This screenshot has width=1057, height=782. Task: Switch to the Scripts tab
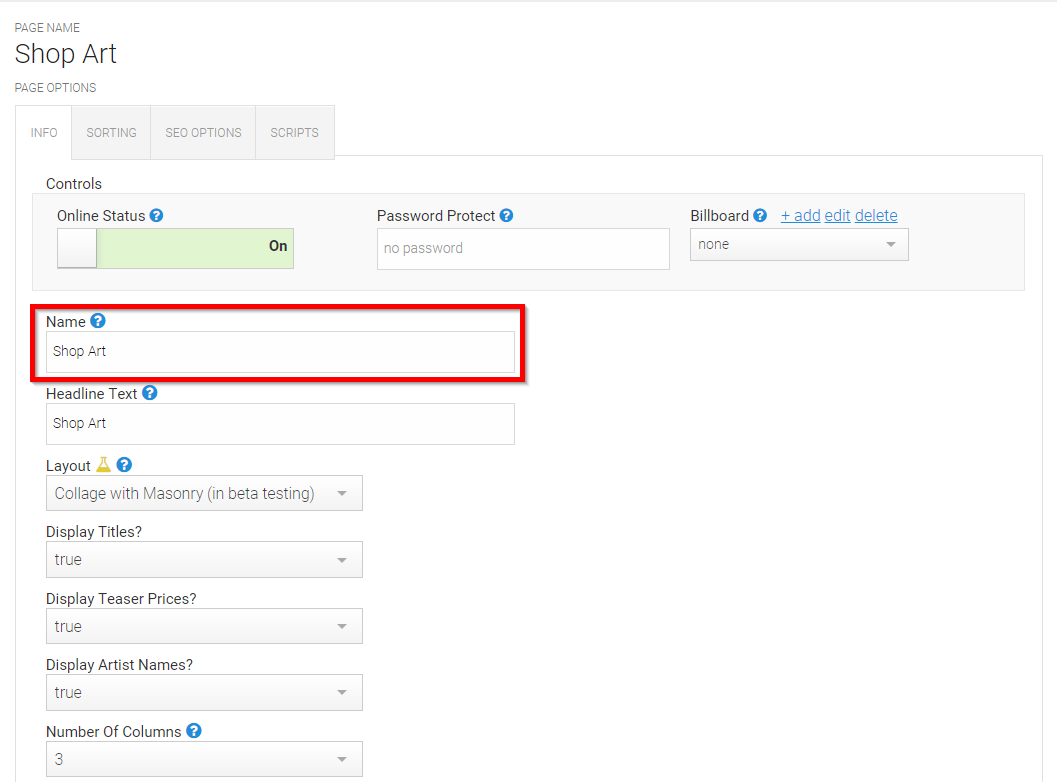click(x=295, y=133)
